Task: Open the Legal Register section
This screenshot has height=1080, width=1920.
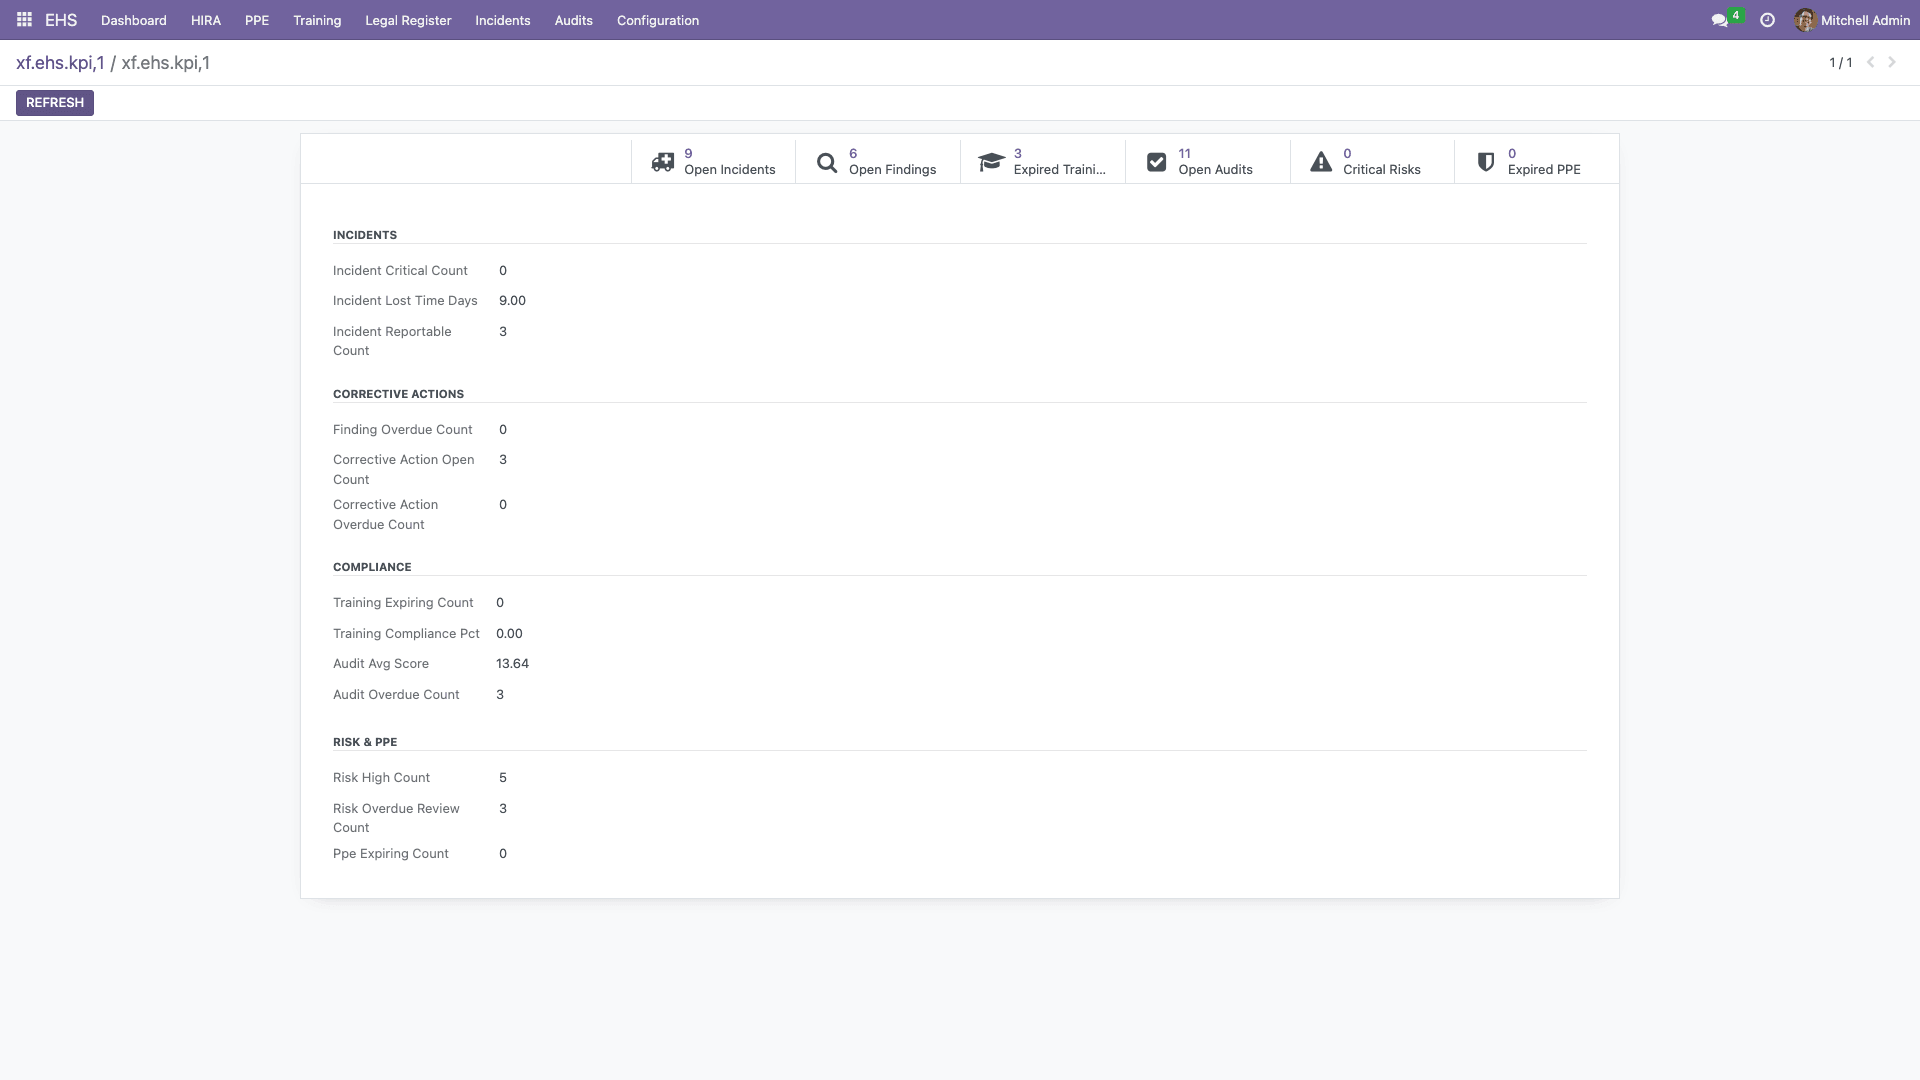Action: point(407,20)
